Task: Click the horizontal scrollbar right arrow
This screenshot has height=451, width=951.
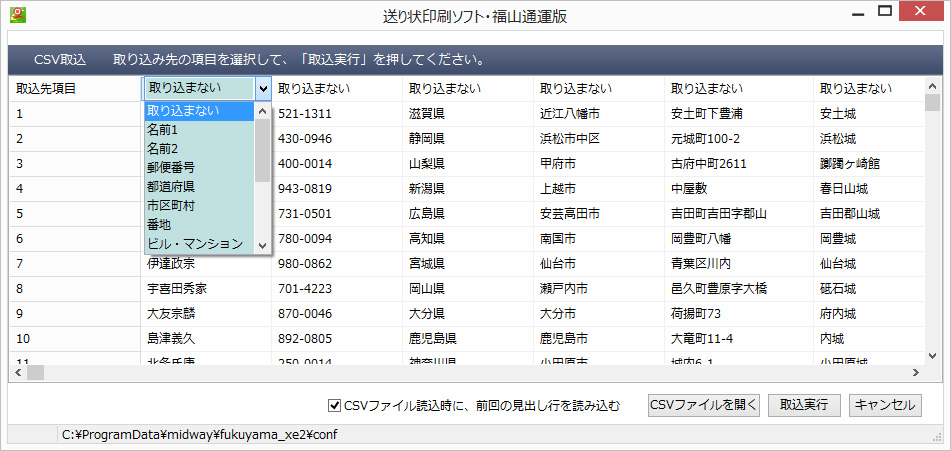Action: [917, 372]
